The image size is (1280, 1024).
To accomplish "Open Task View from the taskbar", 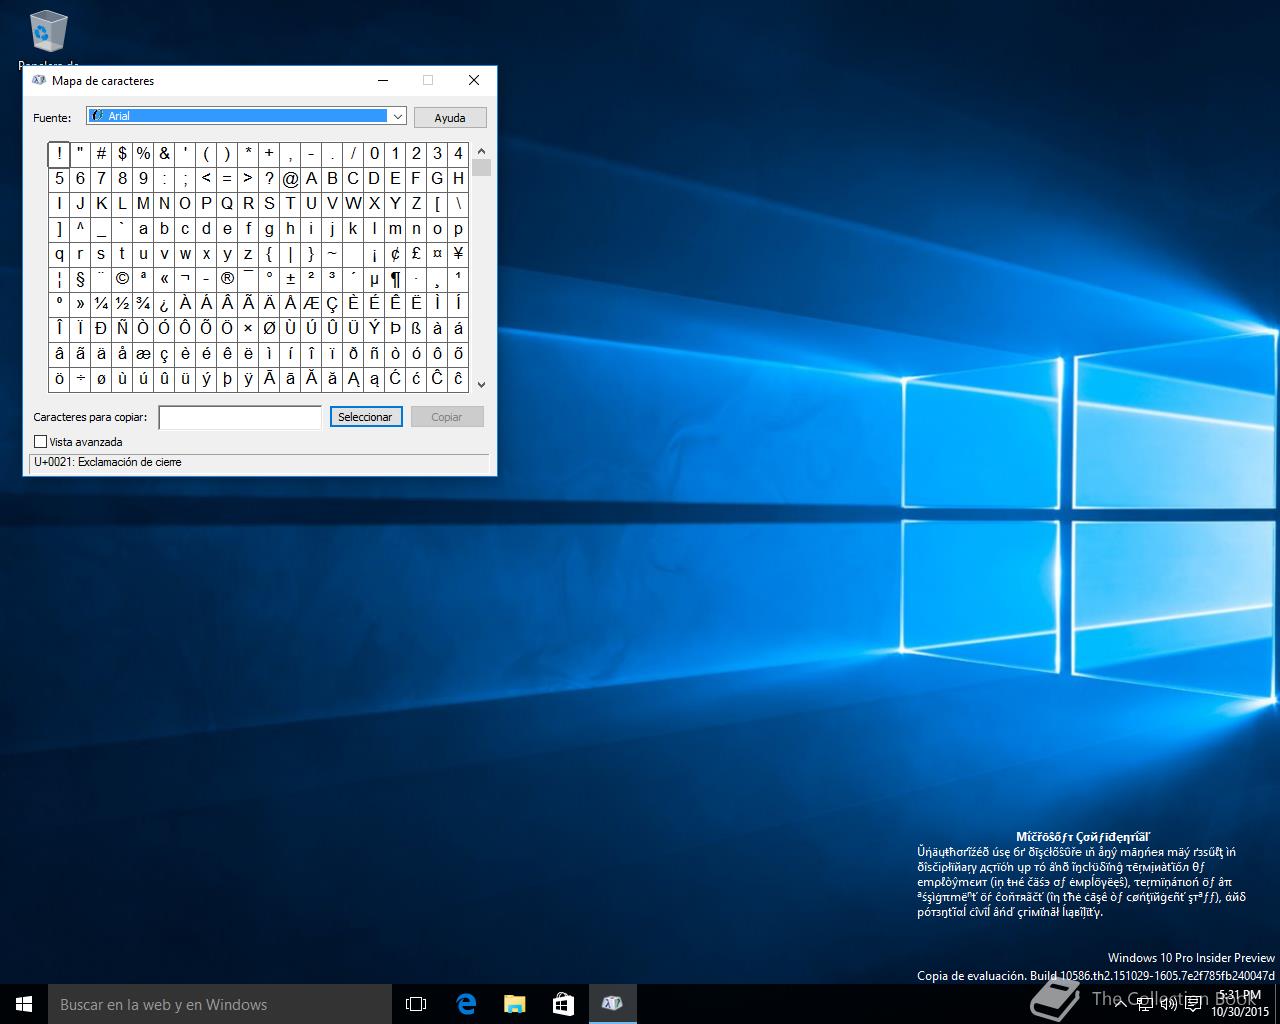I will click(416, 1004).
